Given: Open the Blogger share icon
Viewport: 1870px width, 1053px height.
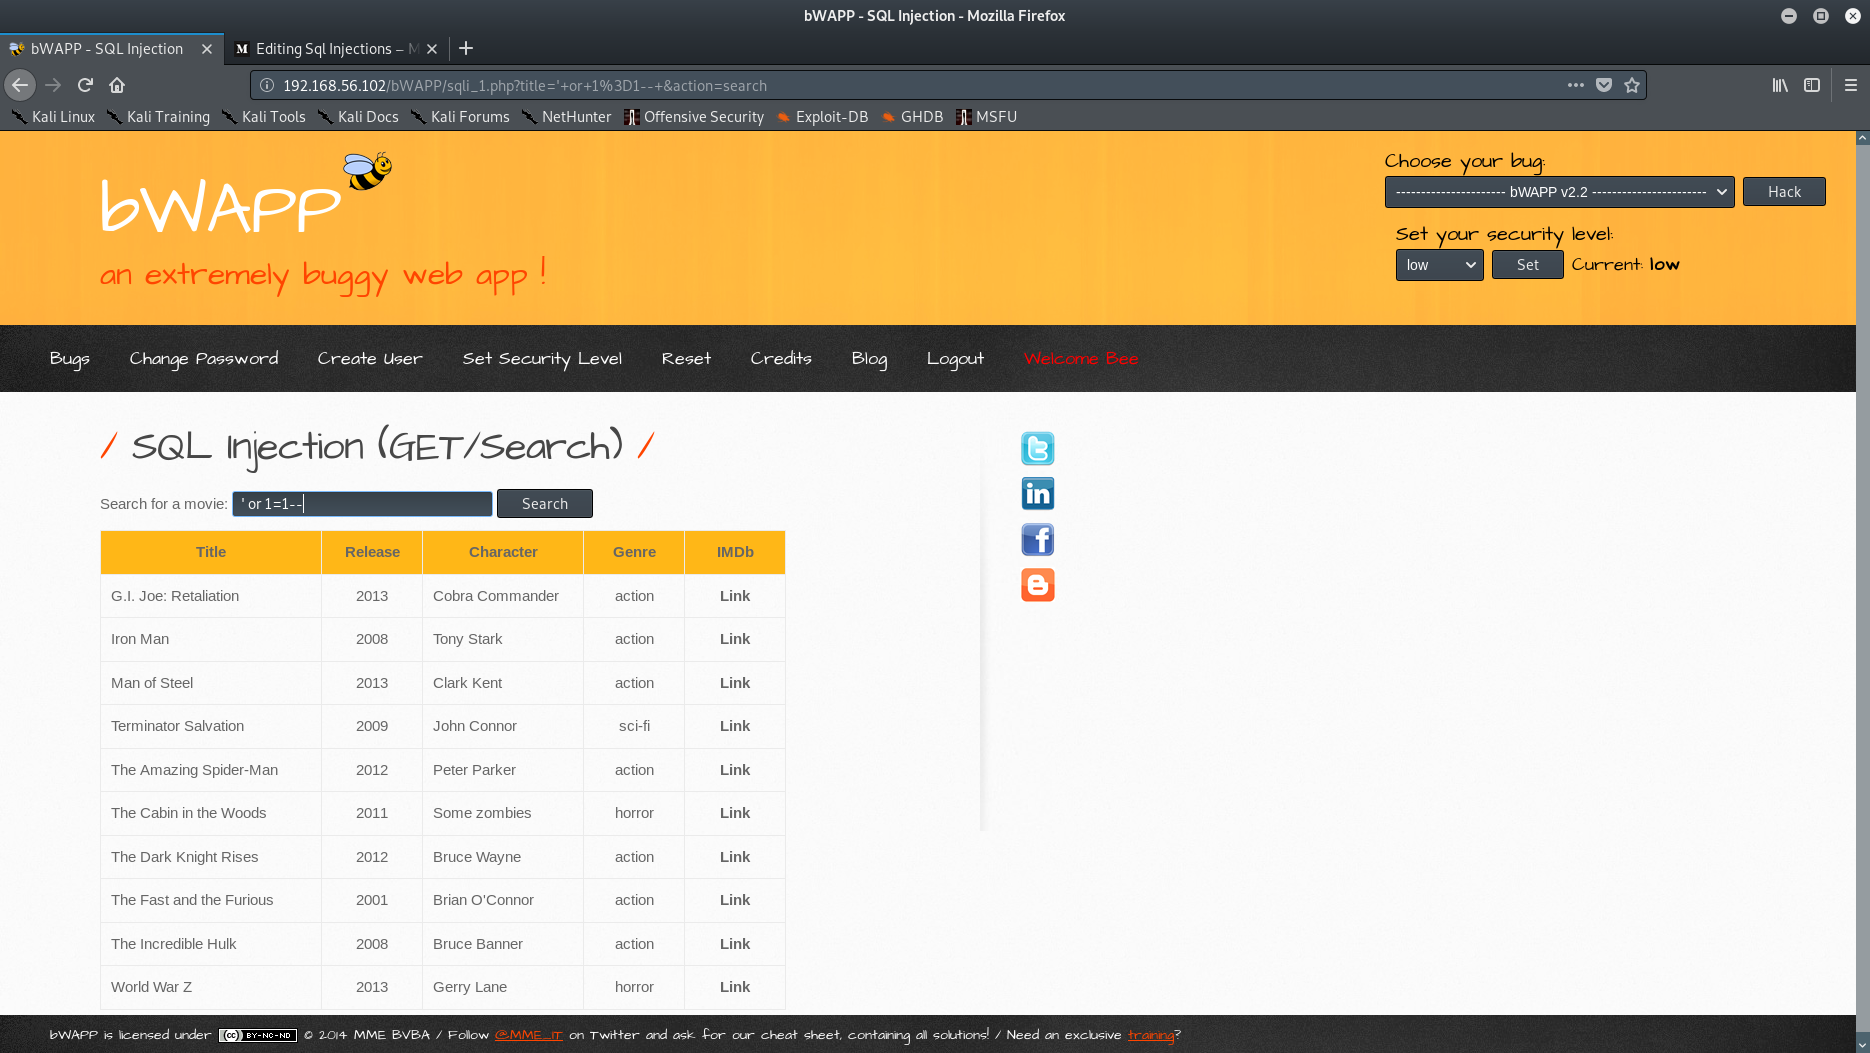Looking at the screenshot, I should coord(1037,585).
